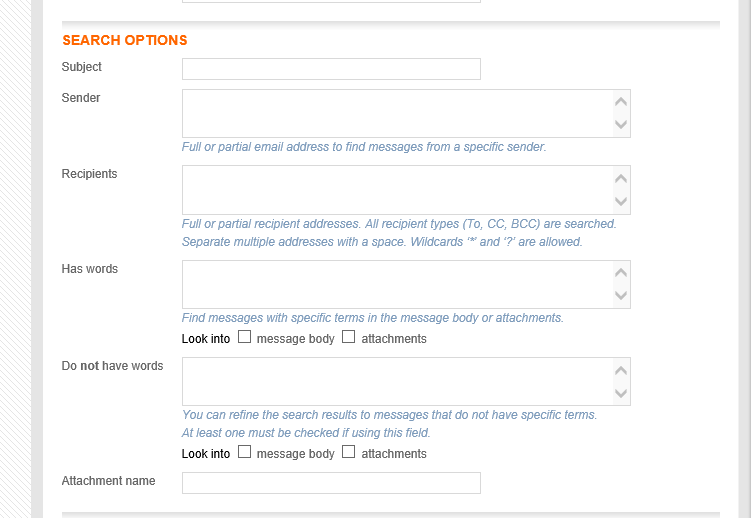
Task: Click Do not have words scroll down arrow
Action: tap(621, 393)
